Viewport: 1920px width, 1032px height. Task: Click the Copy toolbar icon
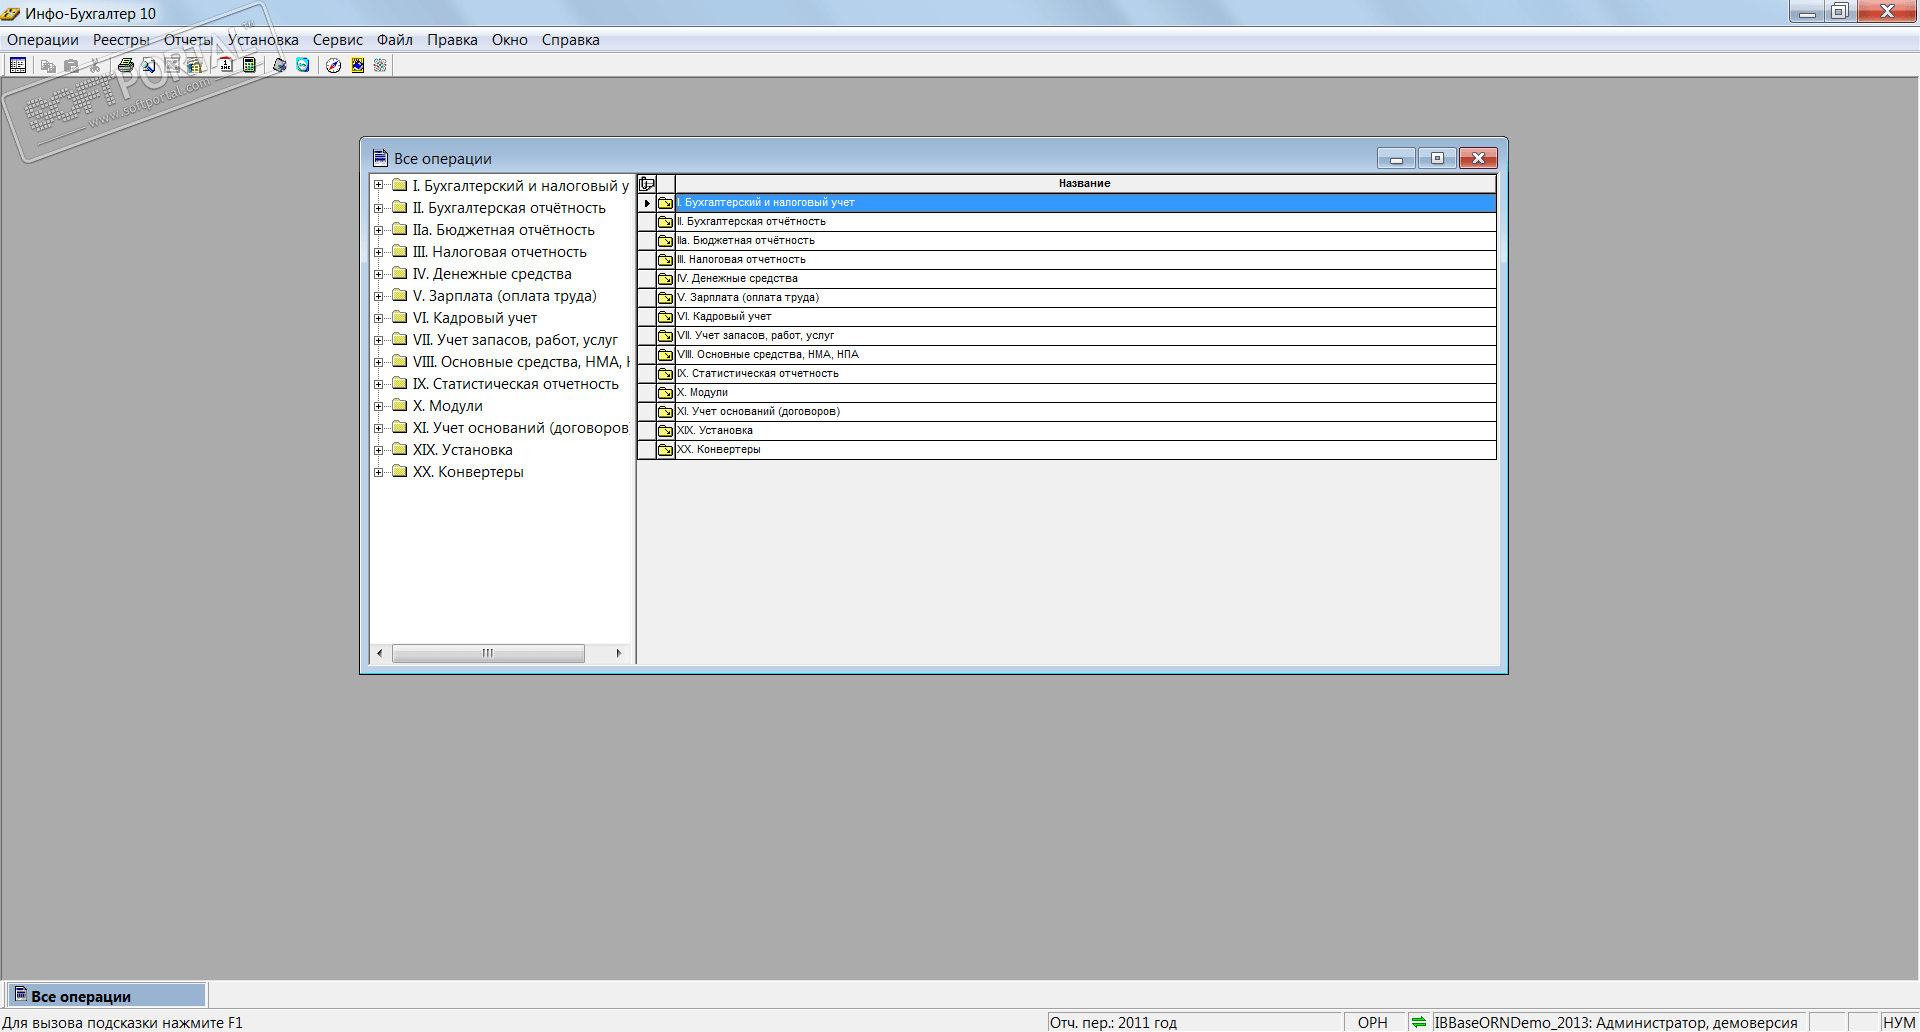tap(47, 65)
